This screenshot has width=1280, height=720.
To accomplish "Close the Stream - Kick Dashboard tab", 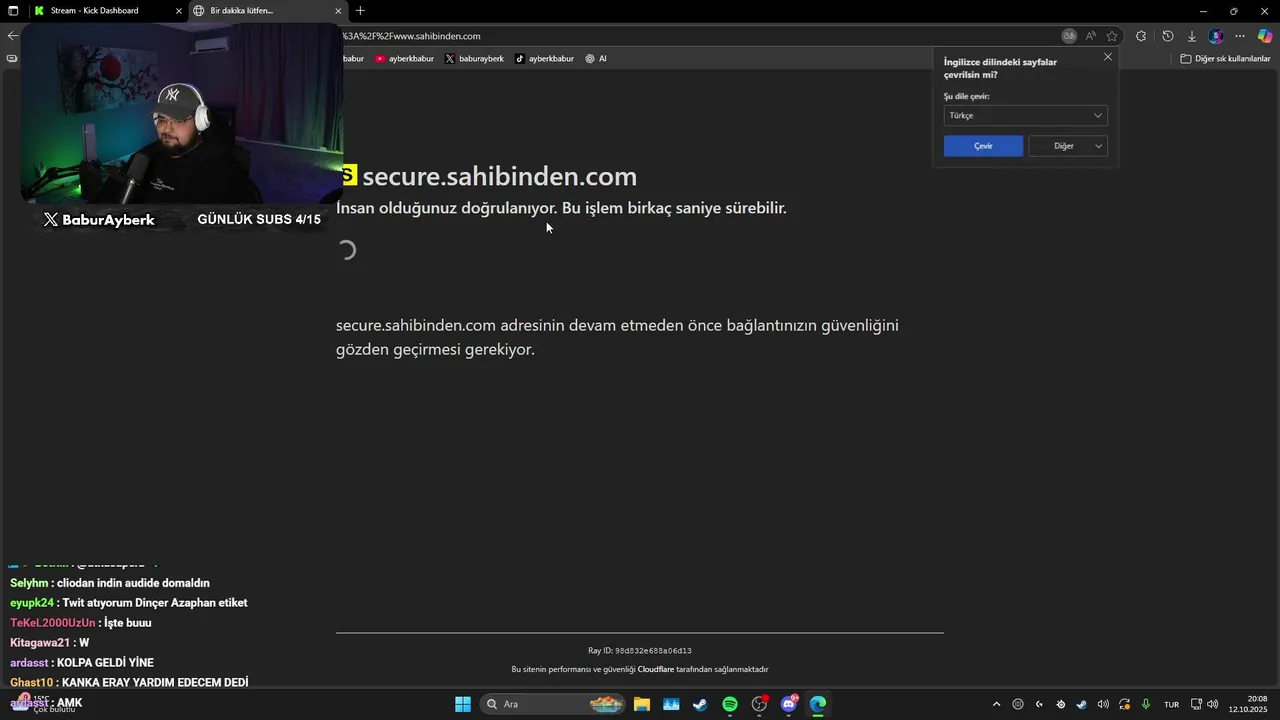I will pos(179,11).
